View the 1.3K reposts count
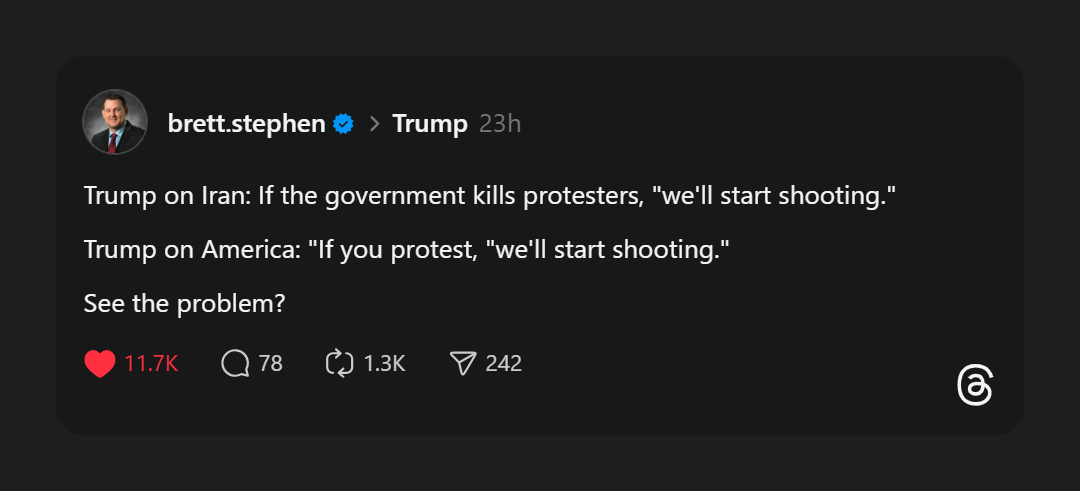 click(384, 364)
